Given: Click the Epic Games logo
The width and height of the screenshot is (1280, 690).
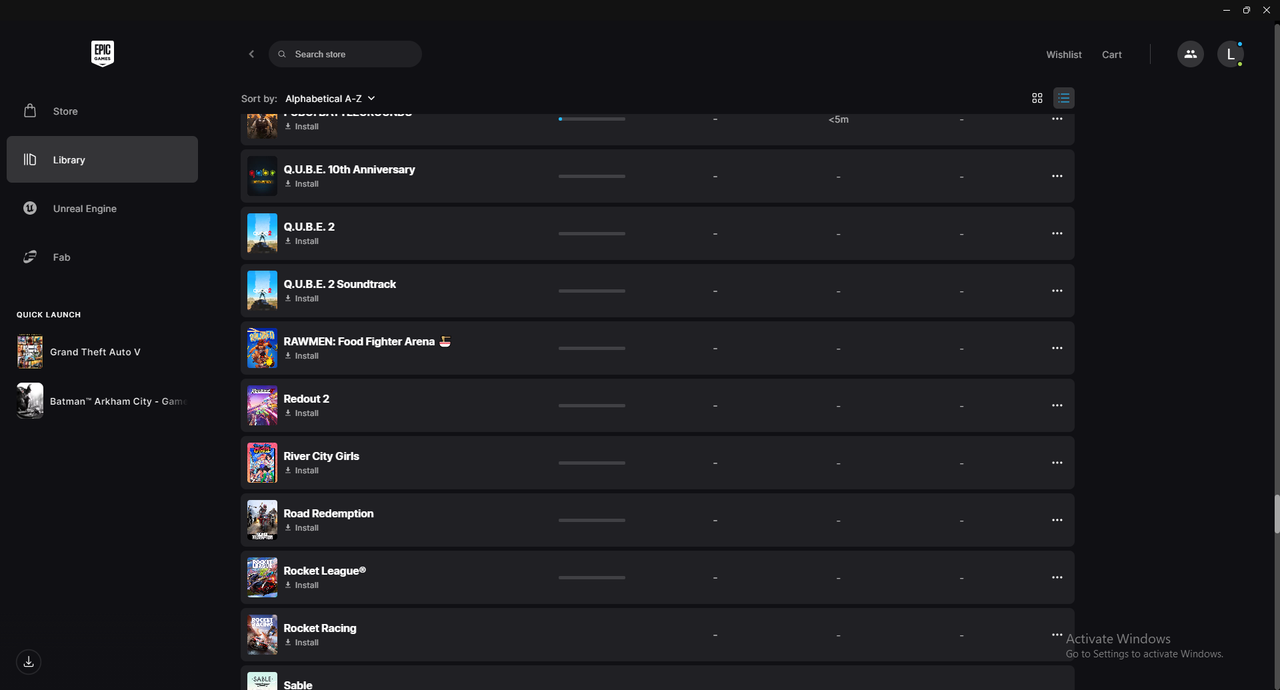Looking at the screenshot, I should pyautogui.click(x=102, y=54).
